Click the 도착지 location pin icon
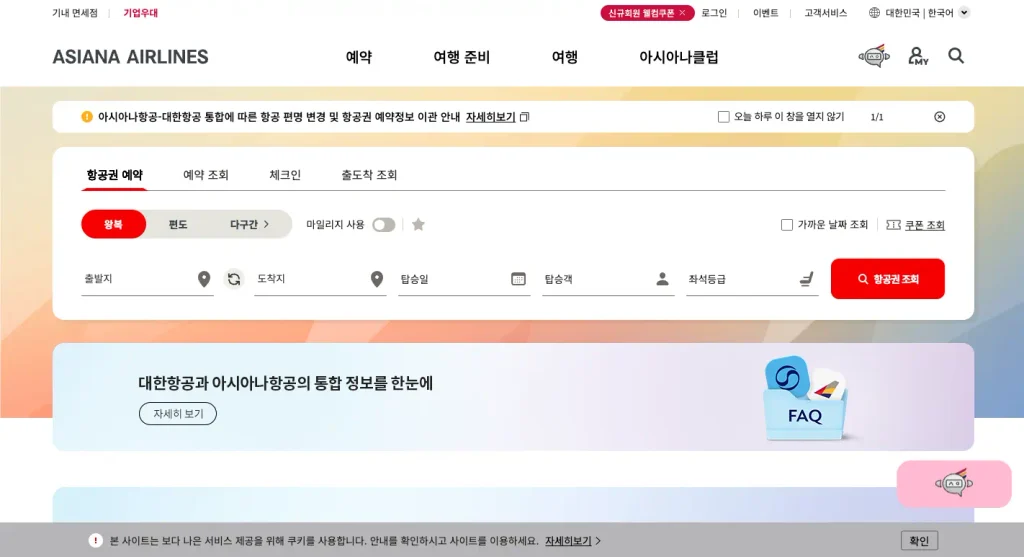Viewport: 1024px width, 557px height. 377,279
